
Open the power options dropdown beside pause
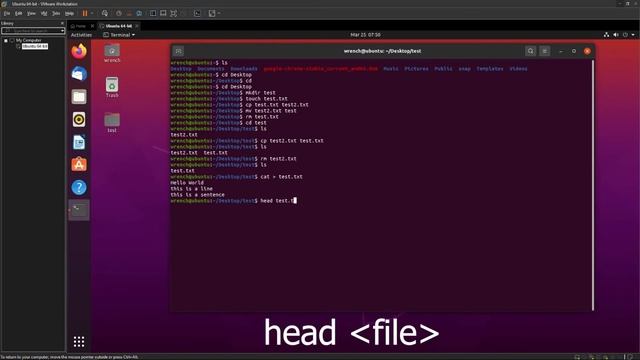[92, 13]
